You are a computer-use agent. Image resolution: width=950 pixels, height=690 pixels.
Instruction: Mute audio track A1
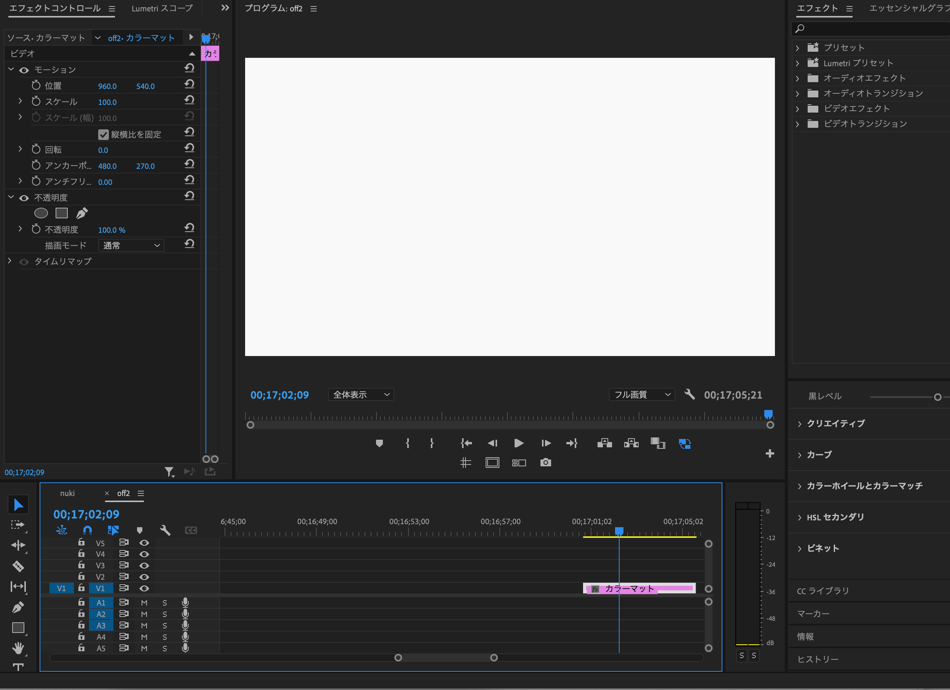click(x=144, y=603)
